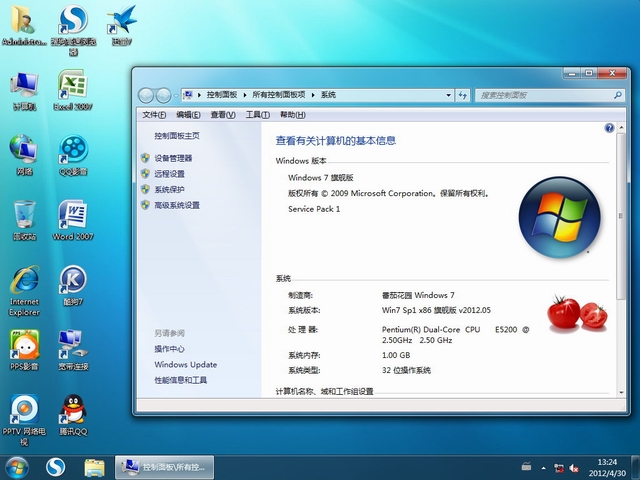
Task: Click the tray network connection icon
Action: tap(558, 468)
